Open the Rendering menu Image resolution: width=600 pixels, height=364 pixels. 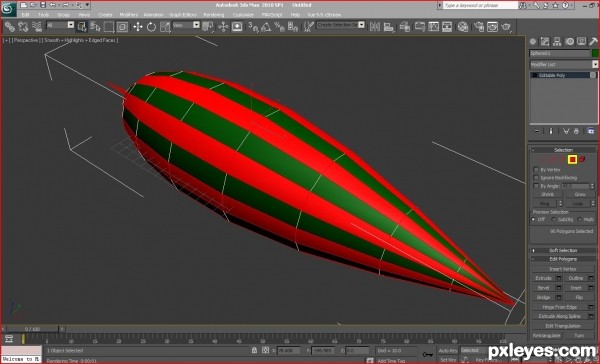[x=214, y=15]
